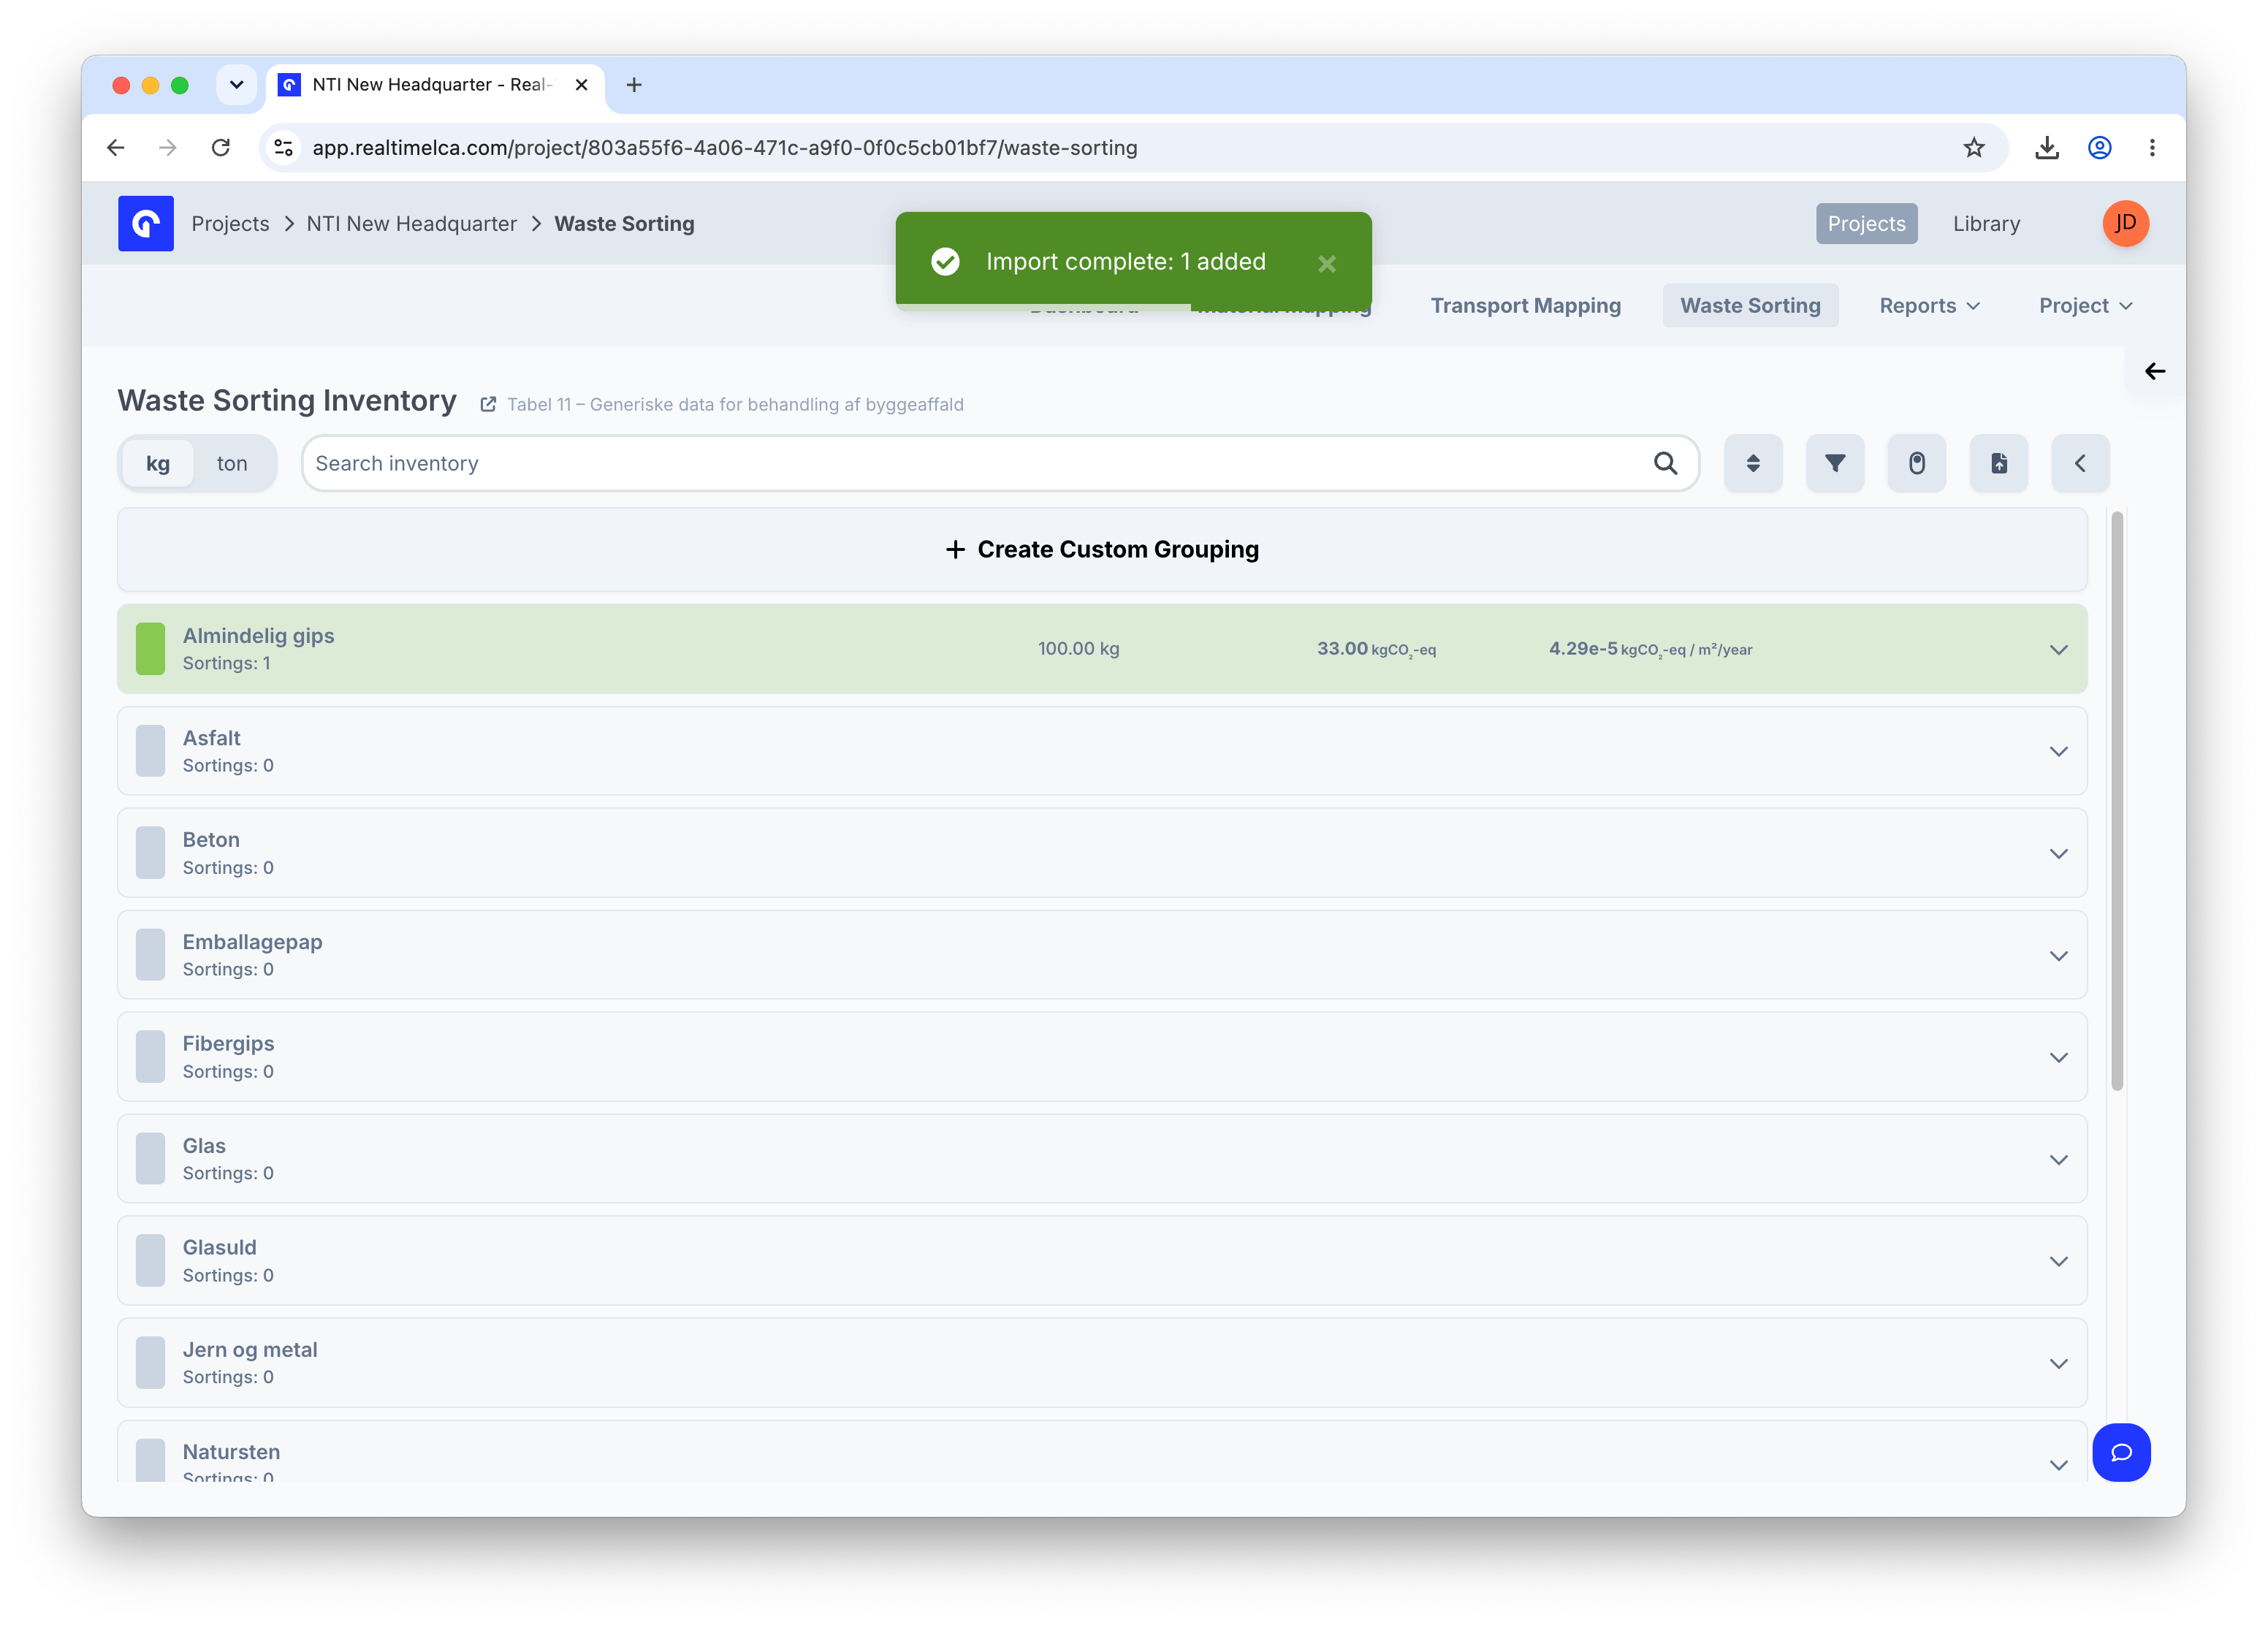
Task: Expand the Fibergips row
Action: pyautogui.click(x=2059, y=1057)
